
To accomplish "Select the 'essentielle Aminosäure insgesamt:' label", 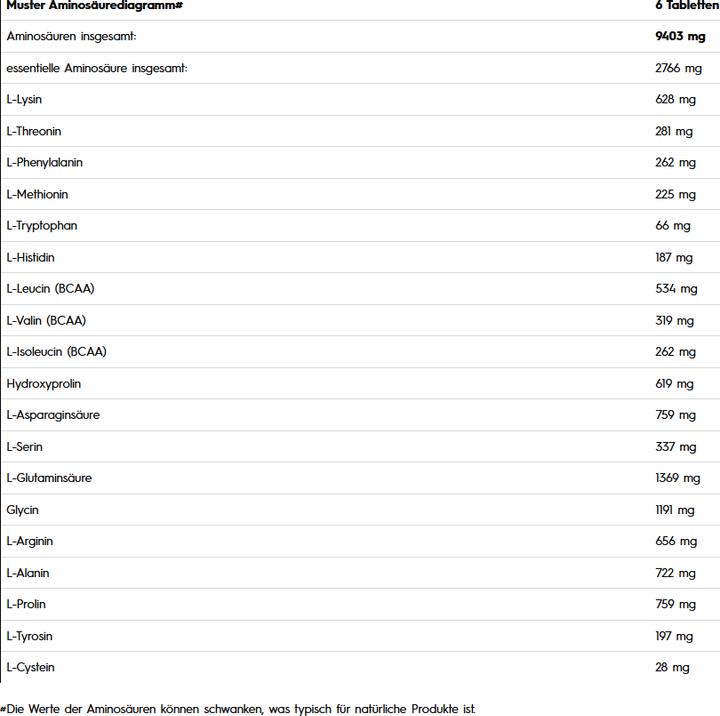I will [97, 68].
